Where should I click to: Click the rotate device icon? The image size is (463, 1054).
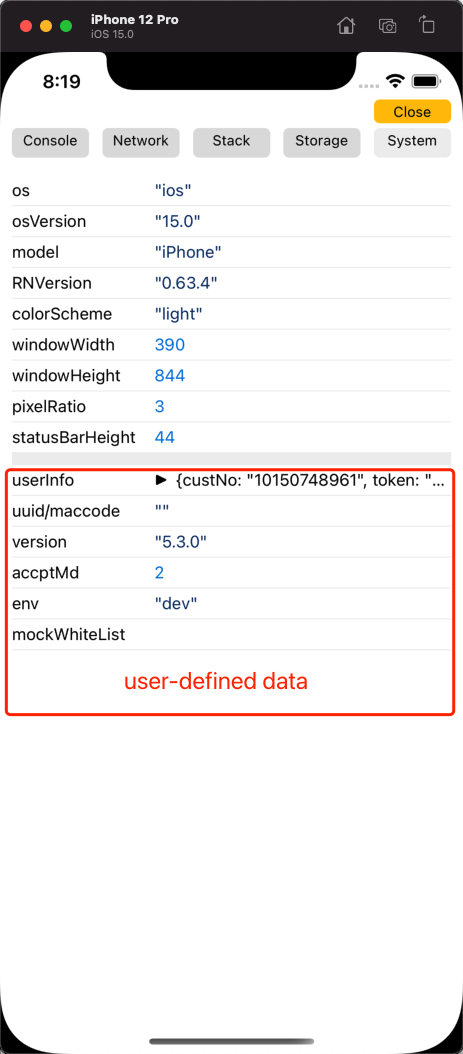(427, 25)
